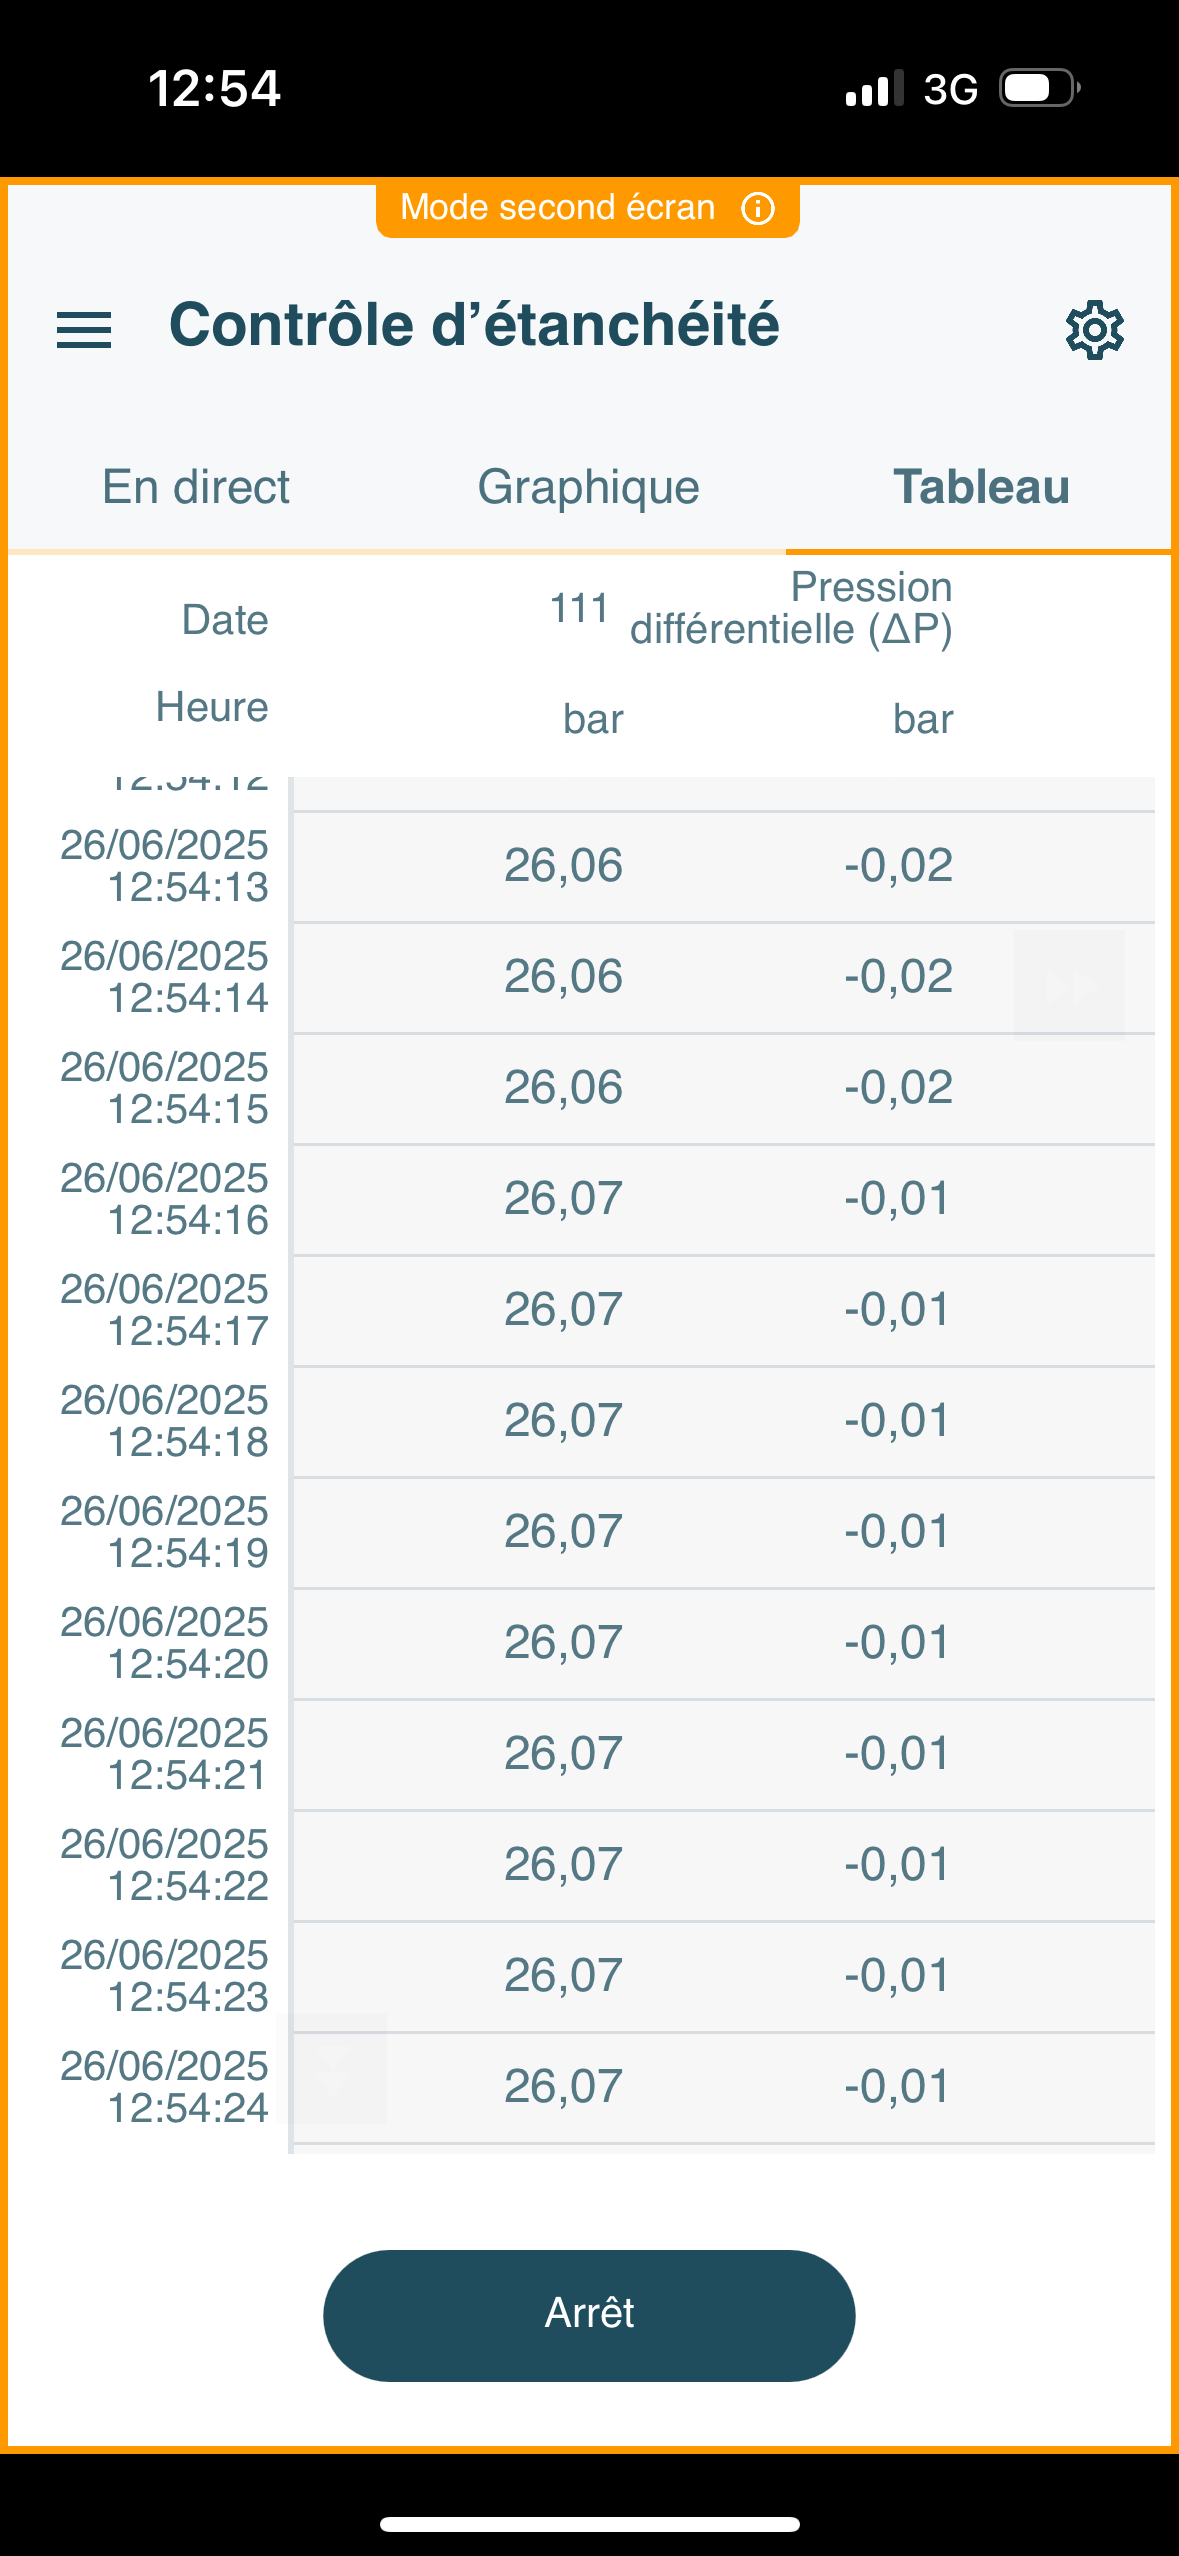Switch to the Graphique tab
This screenshot has width=1179, height=2556.
tap(588, 487)
